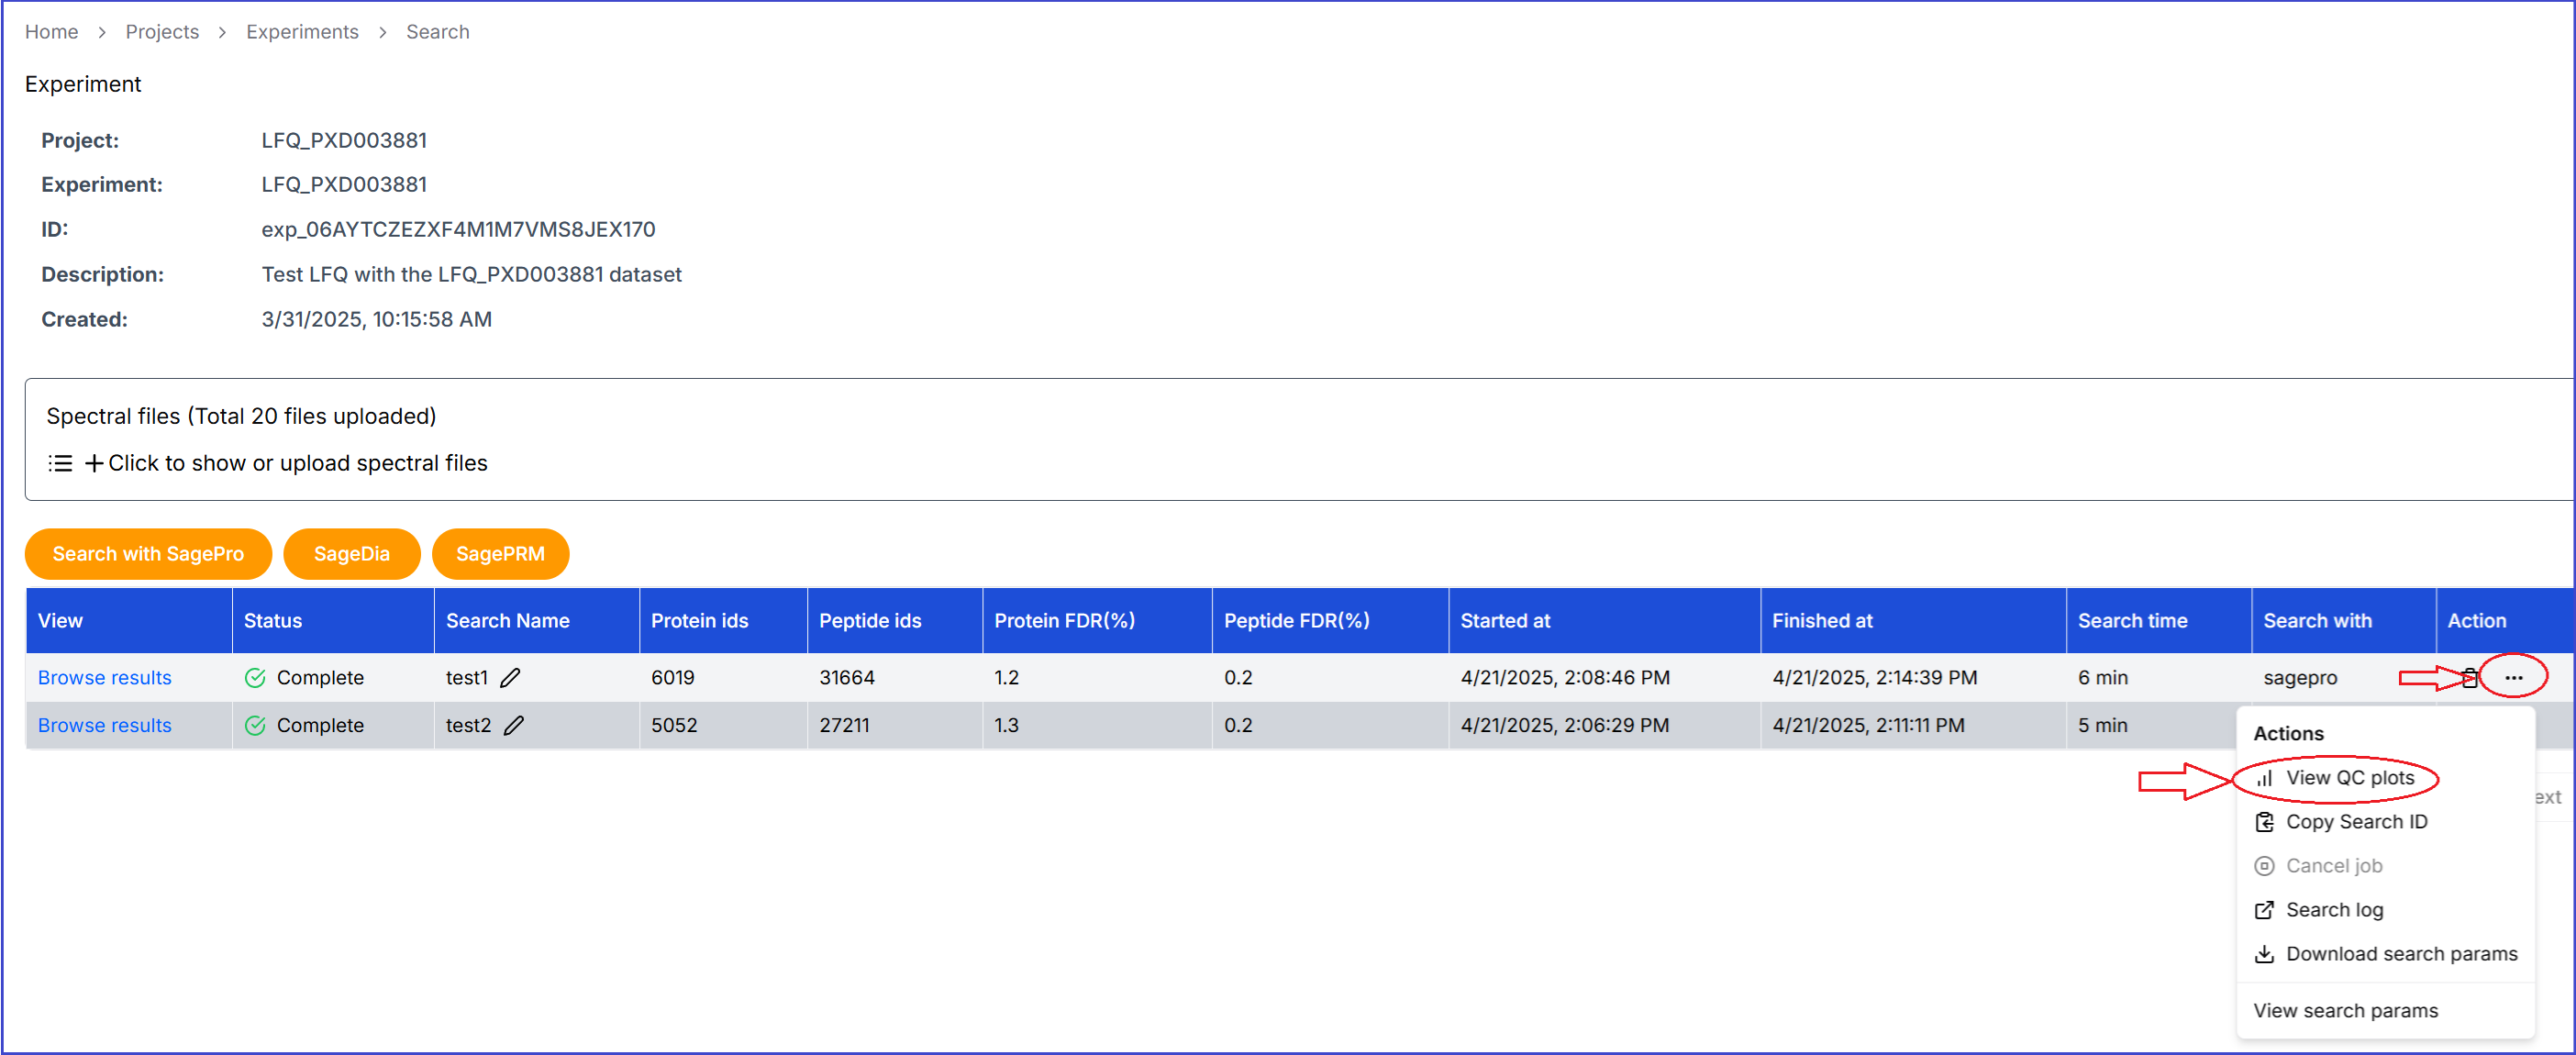Viewport: 2576px width, 1055px height.
Task: Open Browse results for test2
Action: click(105, 725)
